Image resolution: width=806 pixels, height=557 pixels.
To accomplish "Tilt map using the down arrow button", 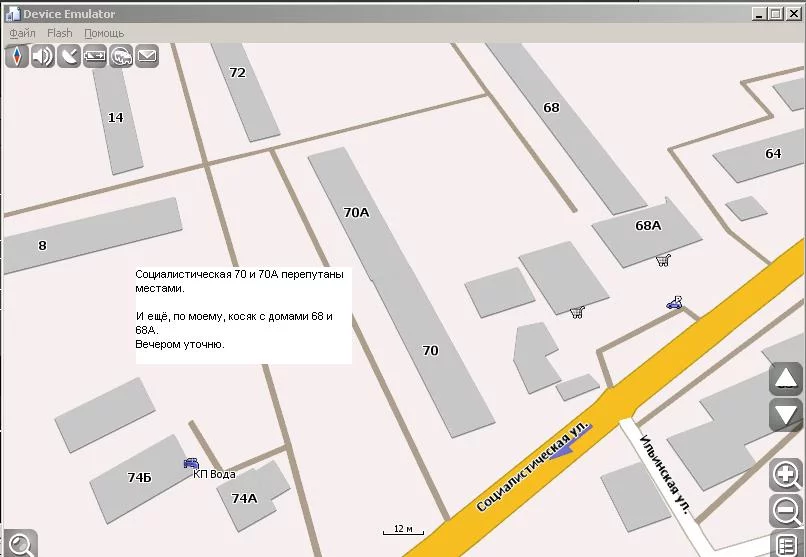I will point(786,414).
